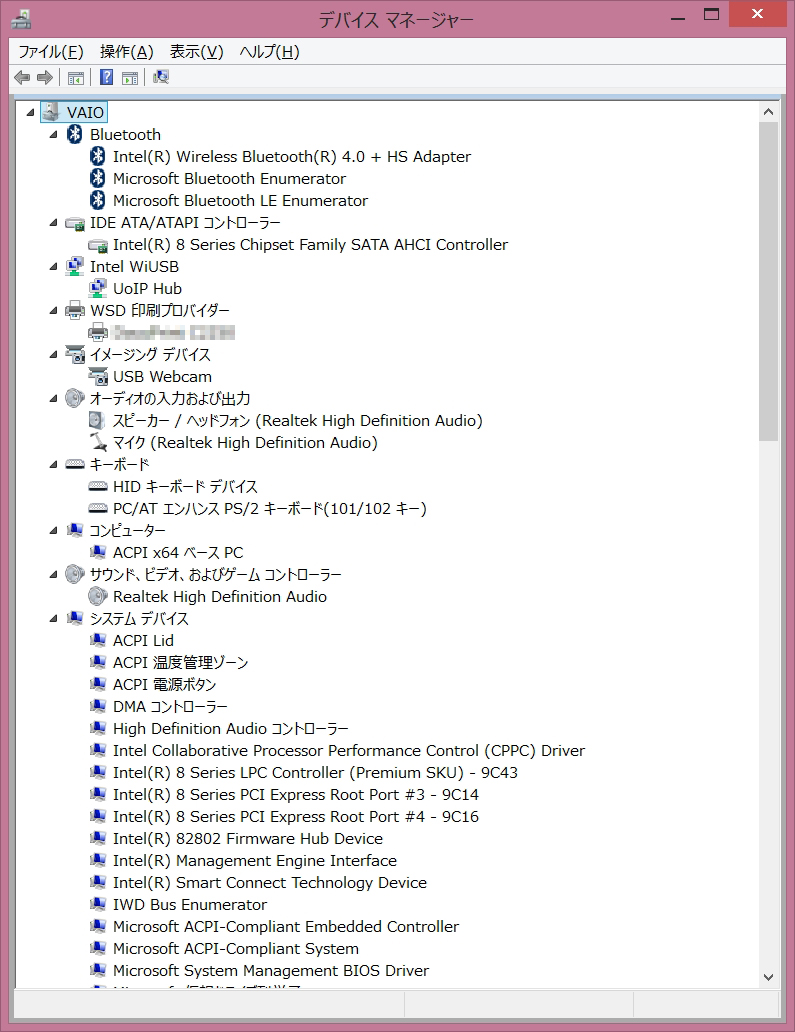Select Intel(R) 8 Series LPC Controller 9C43

pyautogui.click(x=315, y=772)
